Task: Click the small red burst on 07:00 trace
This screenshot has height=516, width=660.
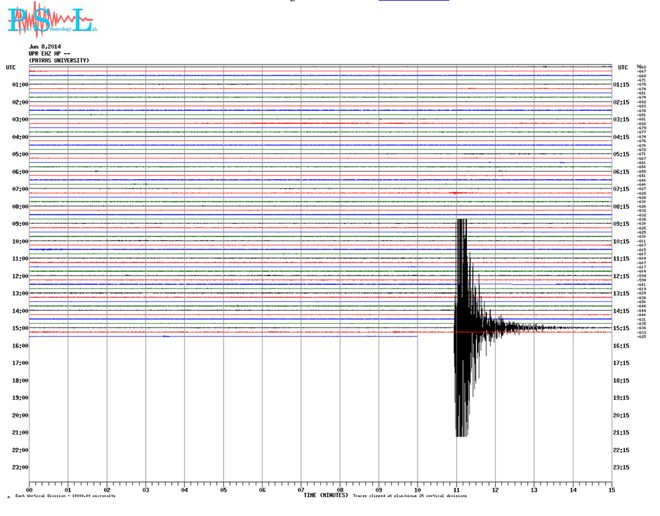Action: pos(457,192)
